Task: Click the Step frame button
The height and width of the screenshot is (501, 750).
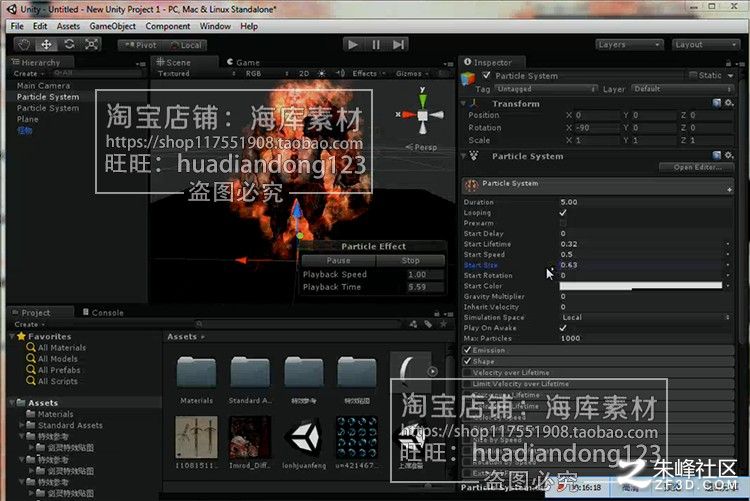Action: pyautogui.click(x=398, y=45)
